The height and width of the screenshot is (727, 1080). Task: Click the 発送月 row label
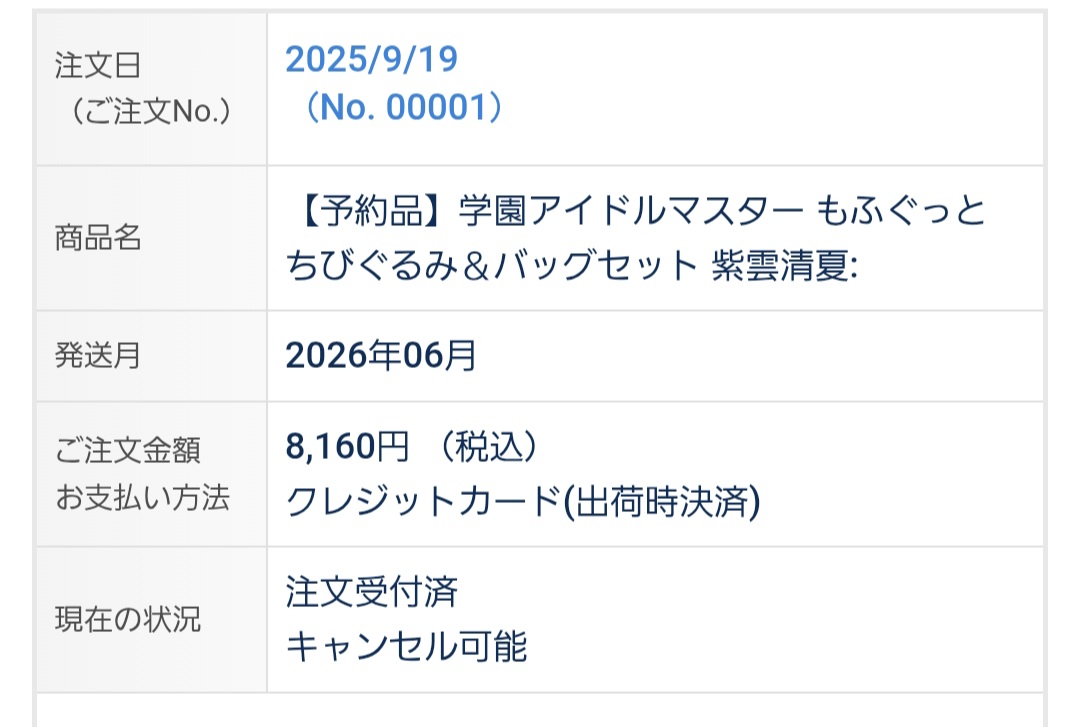(97, 356)
